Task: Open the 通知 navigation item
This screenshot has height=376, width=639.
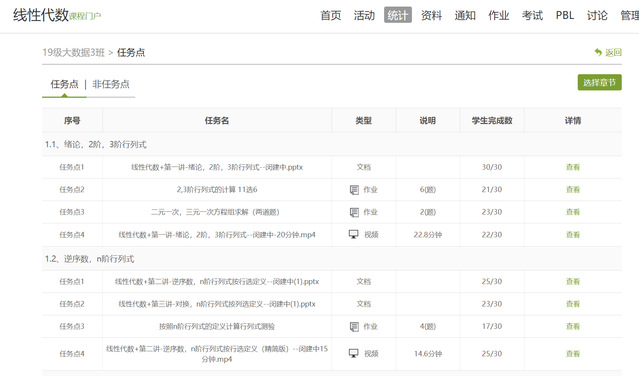Action: (x=465, y=15)
